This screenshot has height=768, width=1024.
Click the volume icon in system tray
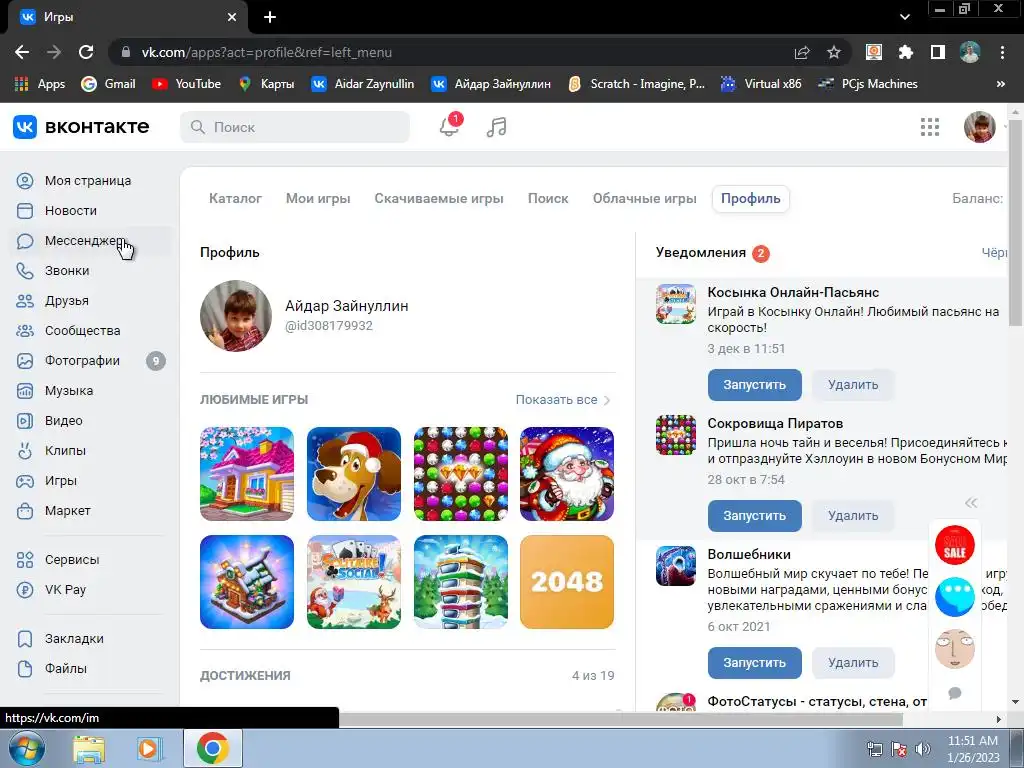click(923, 749)
